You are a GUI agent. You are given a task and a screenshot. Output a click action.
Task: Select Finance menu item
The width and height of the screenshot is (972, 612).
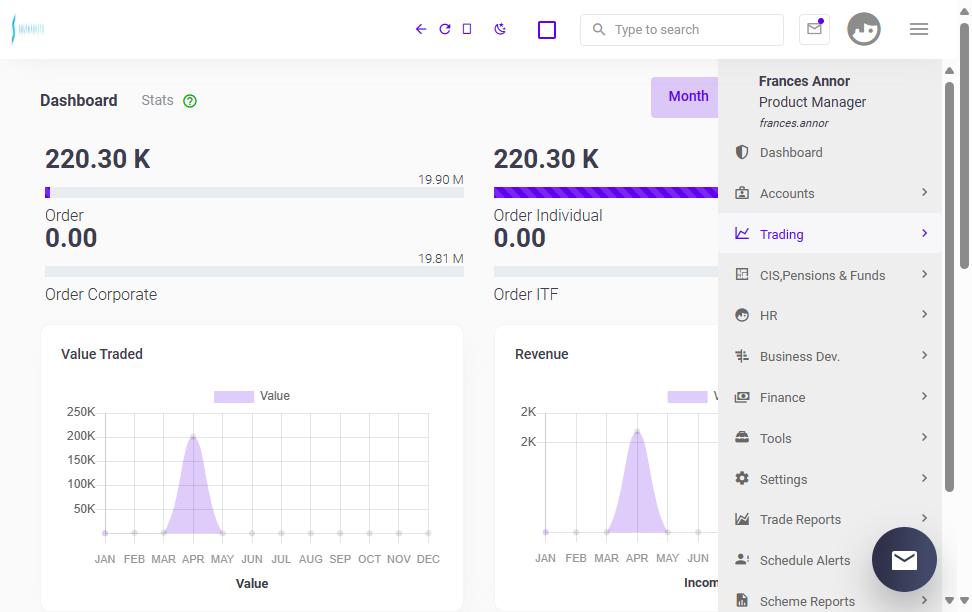click(x=830, y=397)
